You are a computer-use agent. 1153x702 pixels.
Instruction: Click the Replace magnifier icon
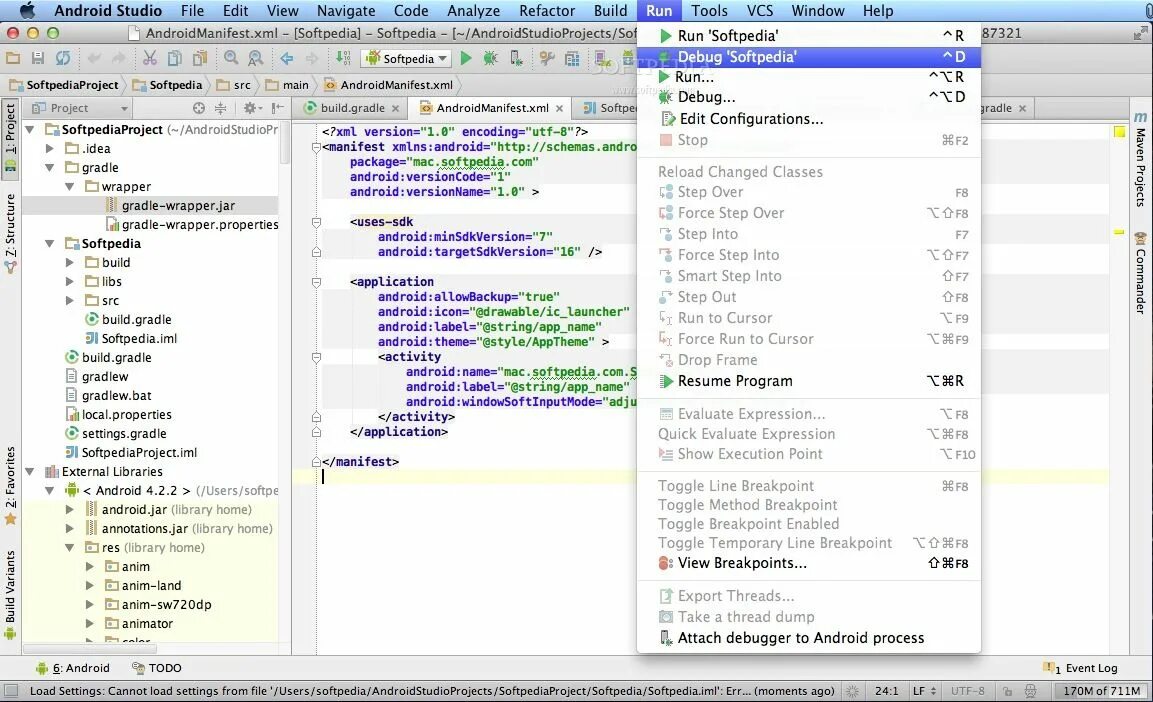[255, 58]
